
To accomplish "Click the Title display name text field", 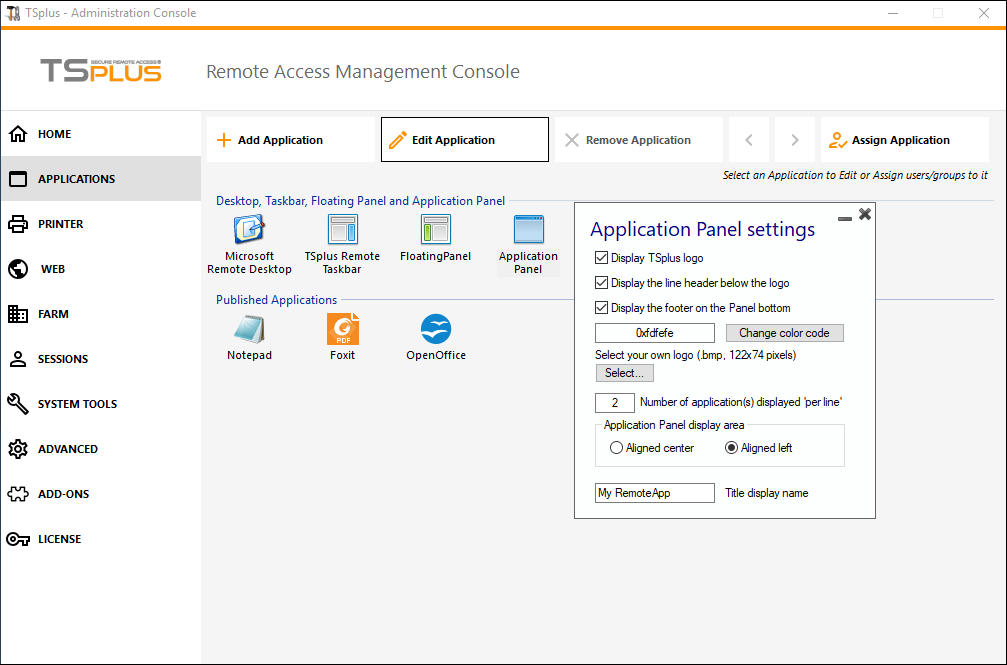I will (x=654, y=493).
